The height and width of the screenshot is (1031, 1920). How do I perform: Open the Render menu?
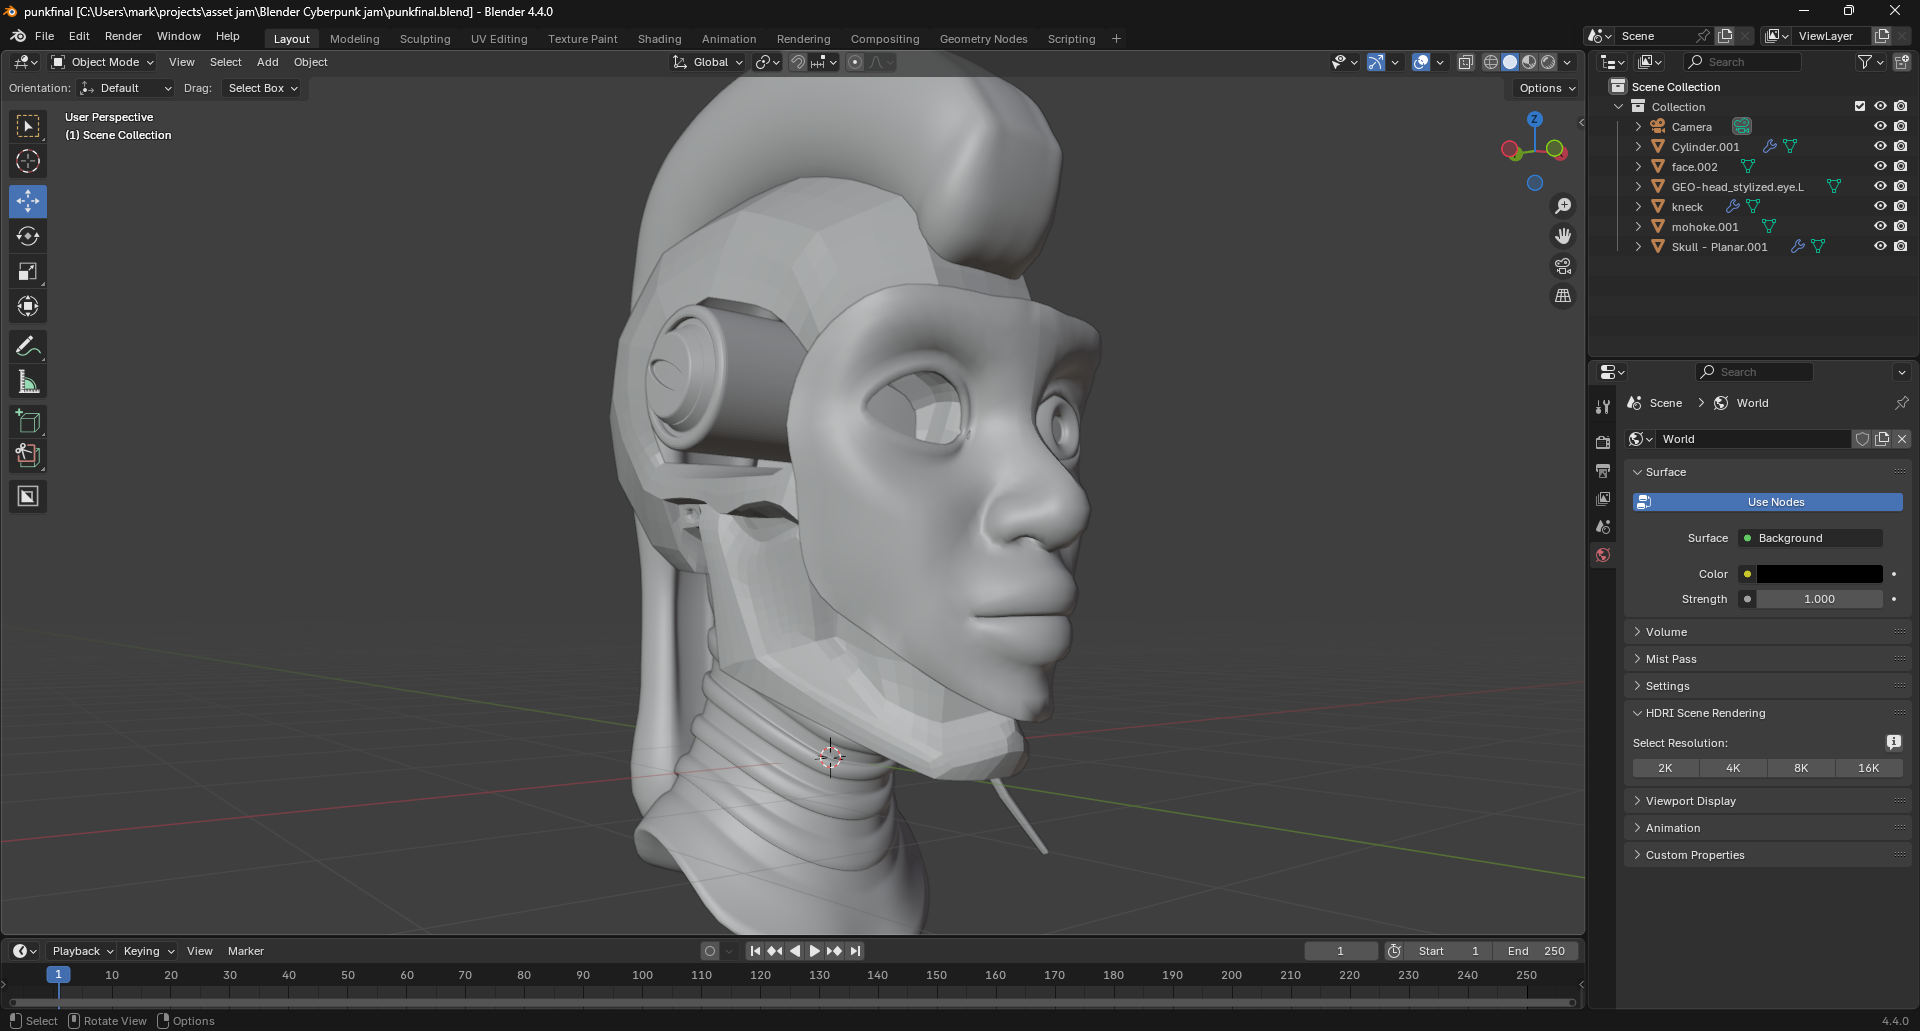(123, 36)
